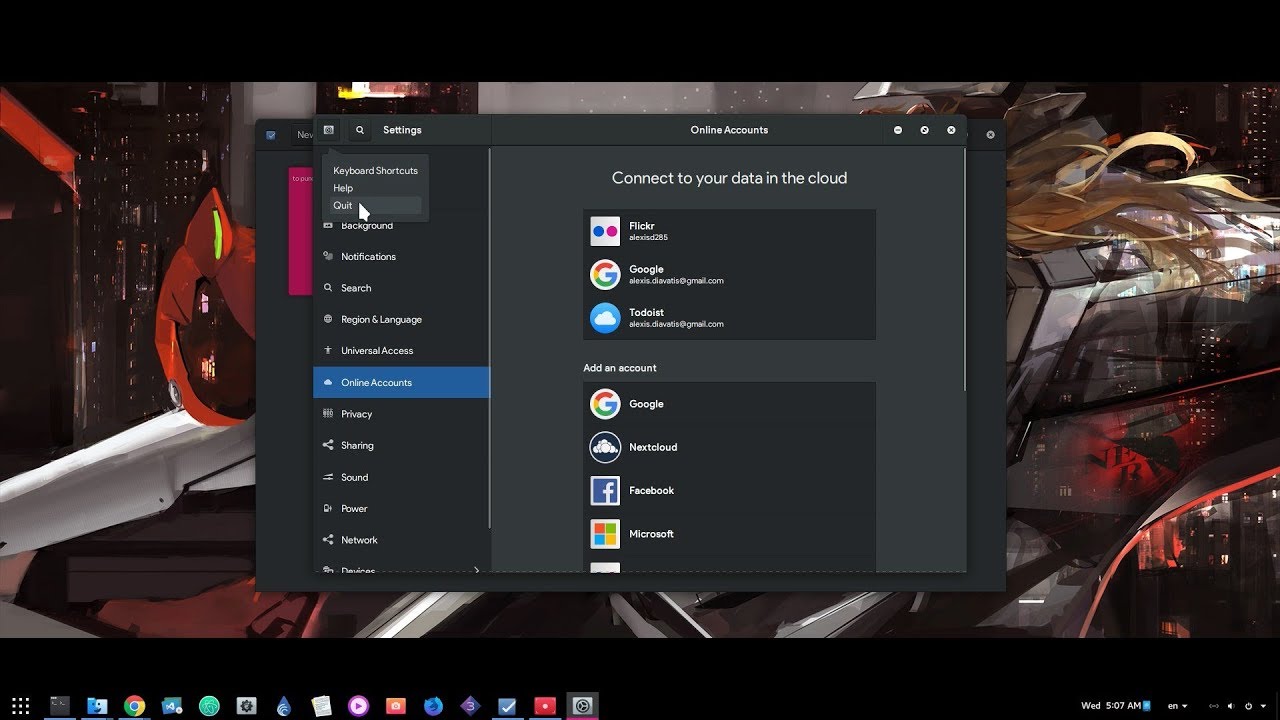Screen dimensions: 1280x720
Task: Open the Privacy settings panel
Action: pos(401,414)
